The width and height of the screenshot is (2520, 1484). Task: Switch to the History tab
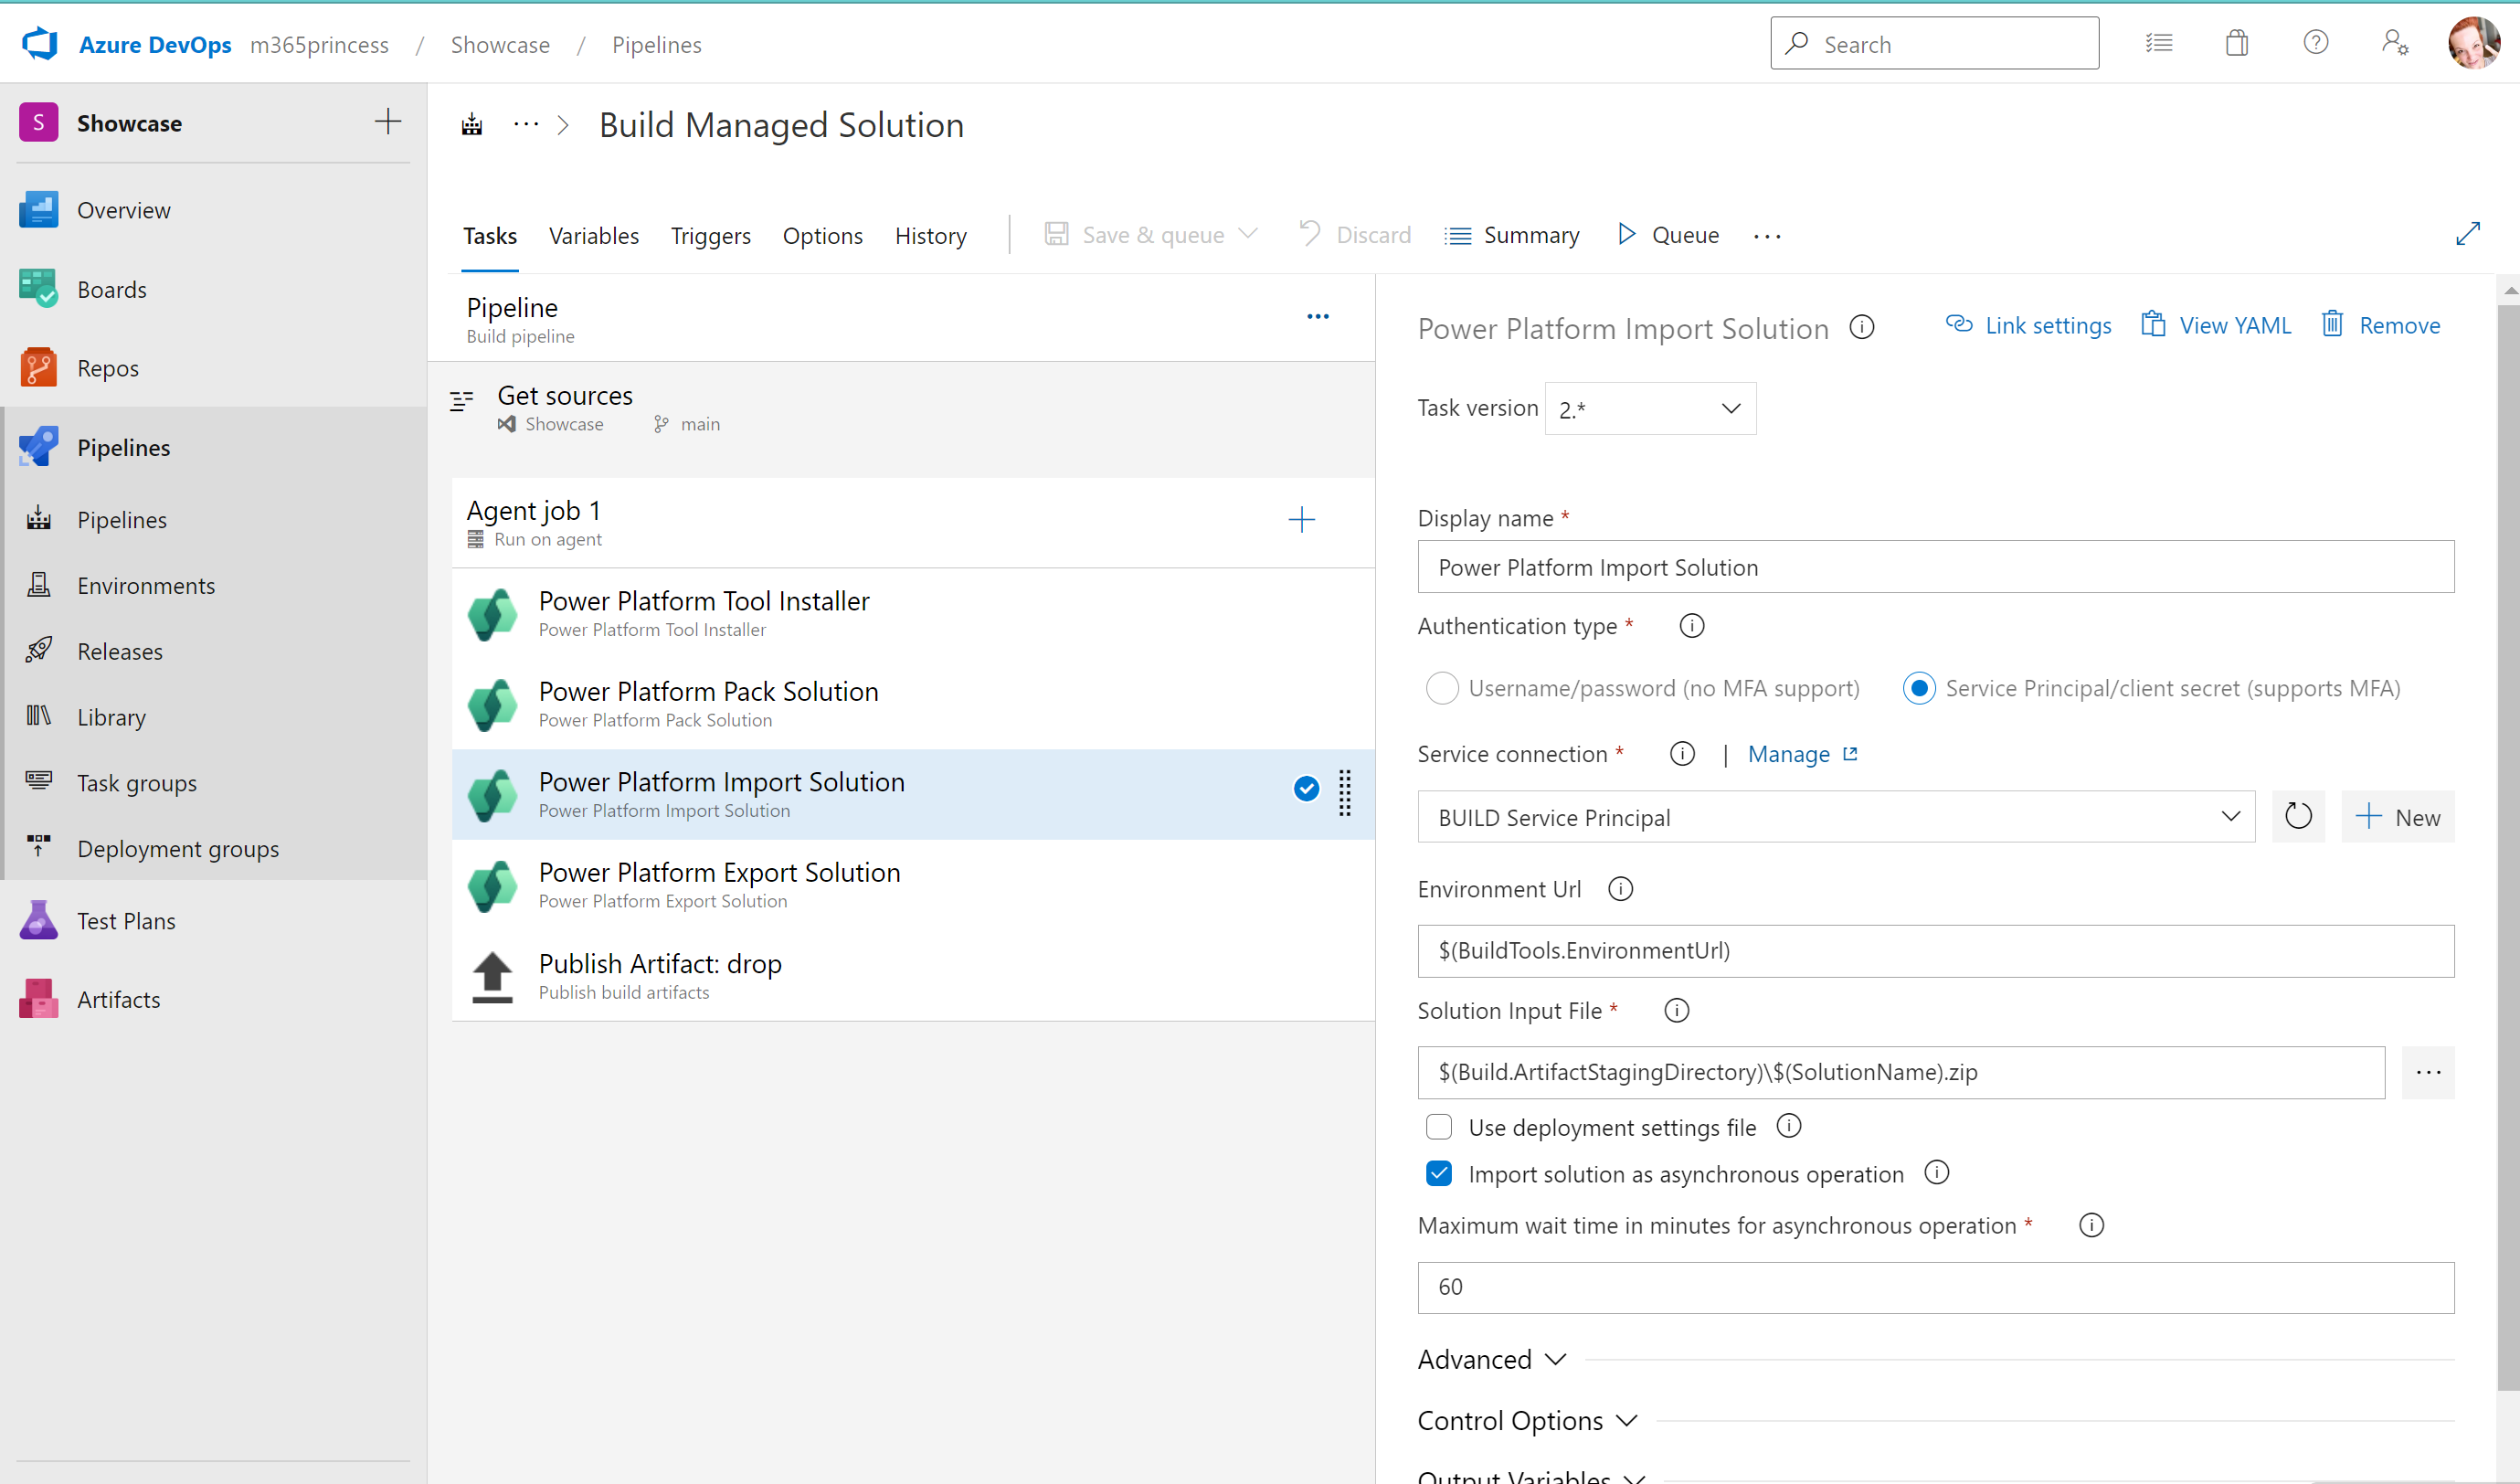(x=931, y=236)
